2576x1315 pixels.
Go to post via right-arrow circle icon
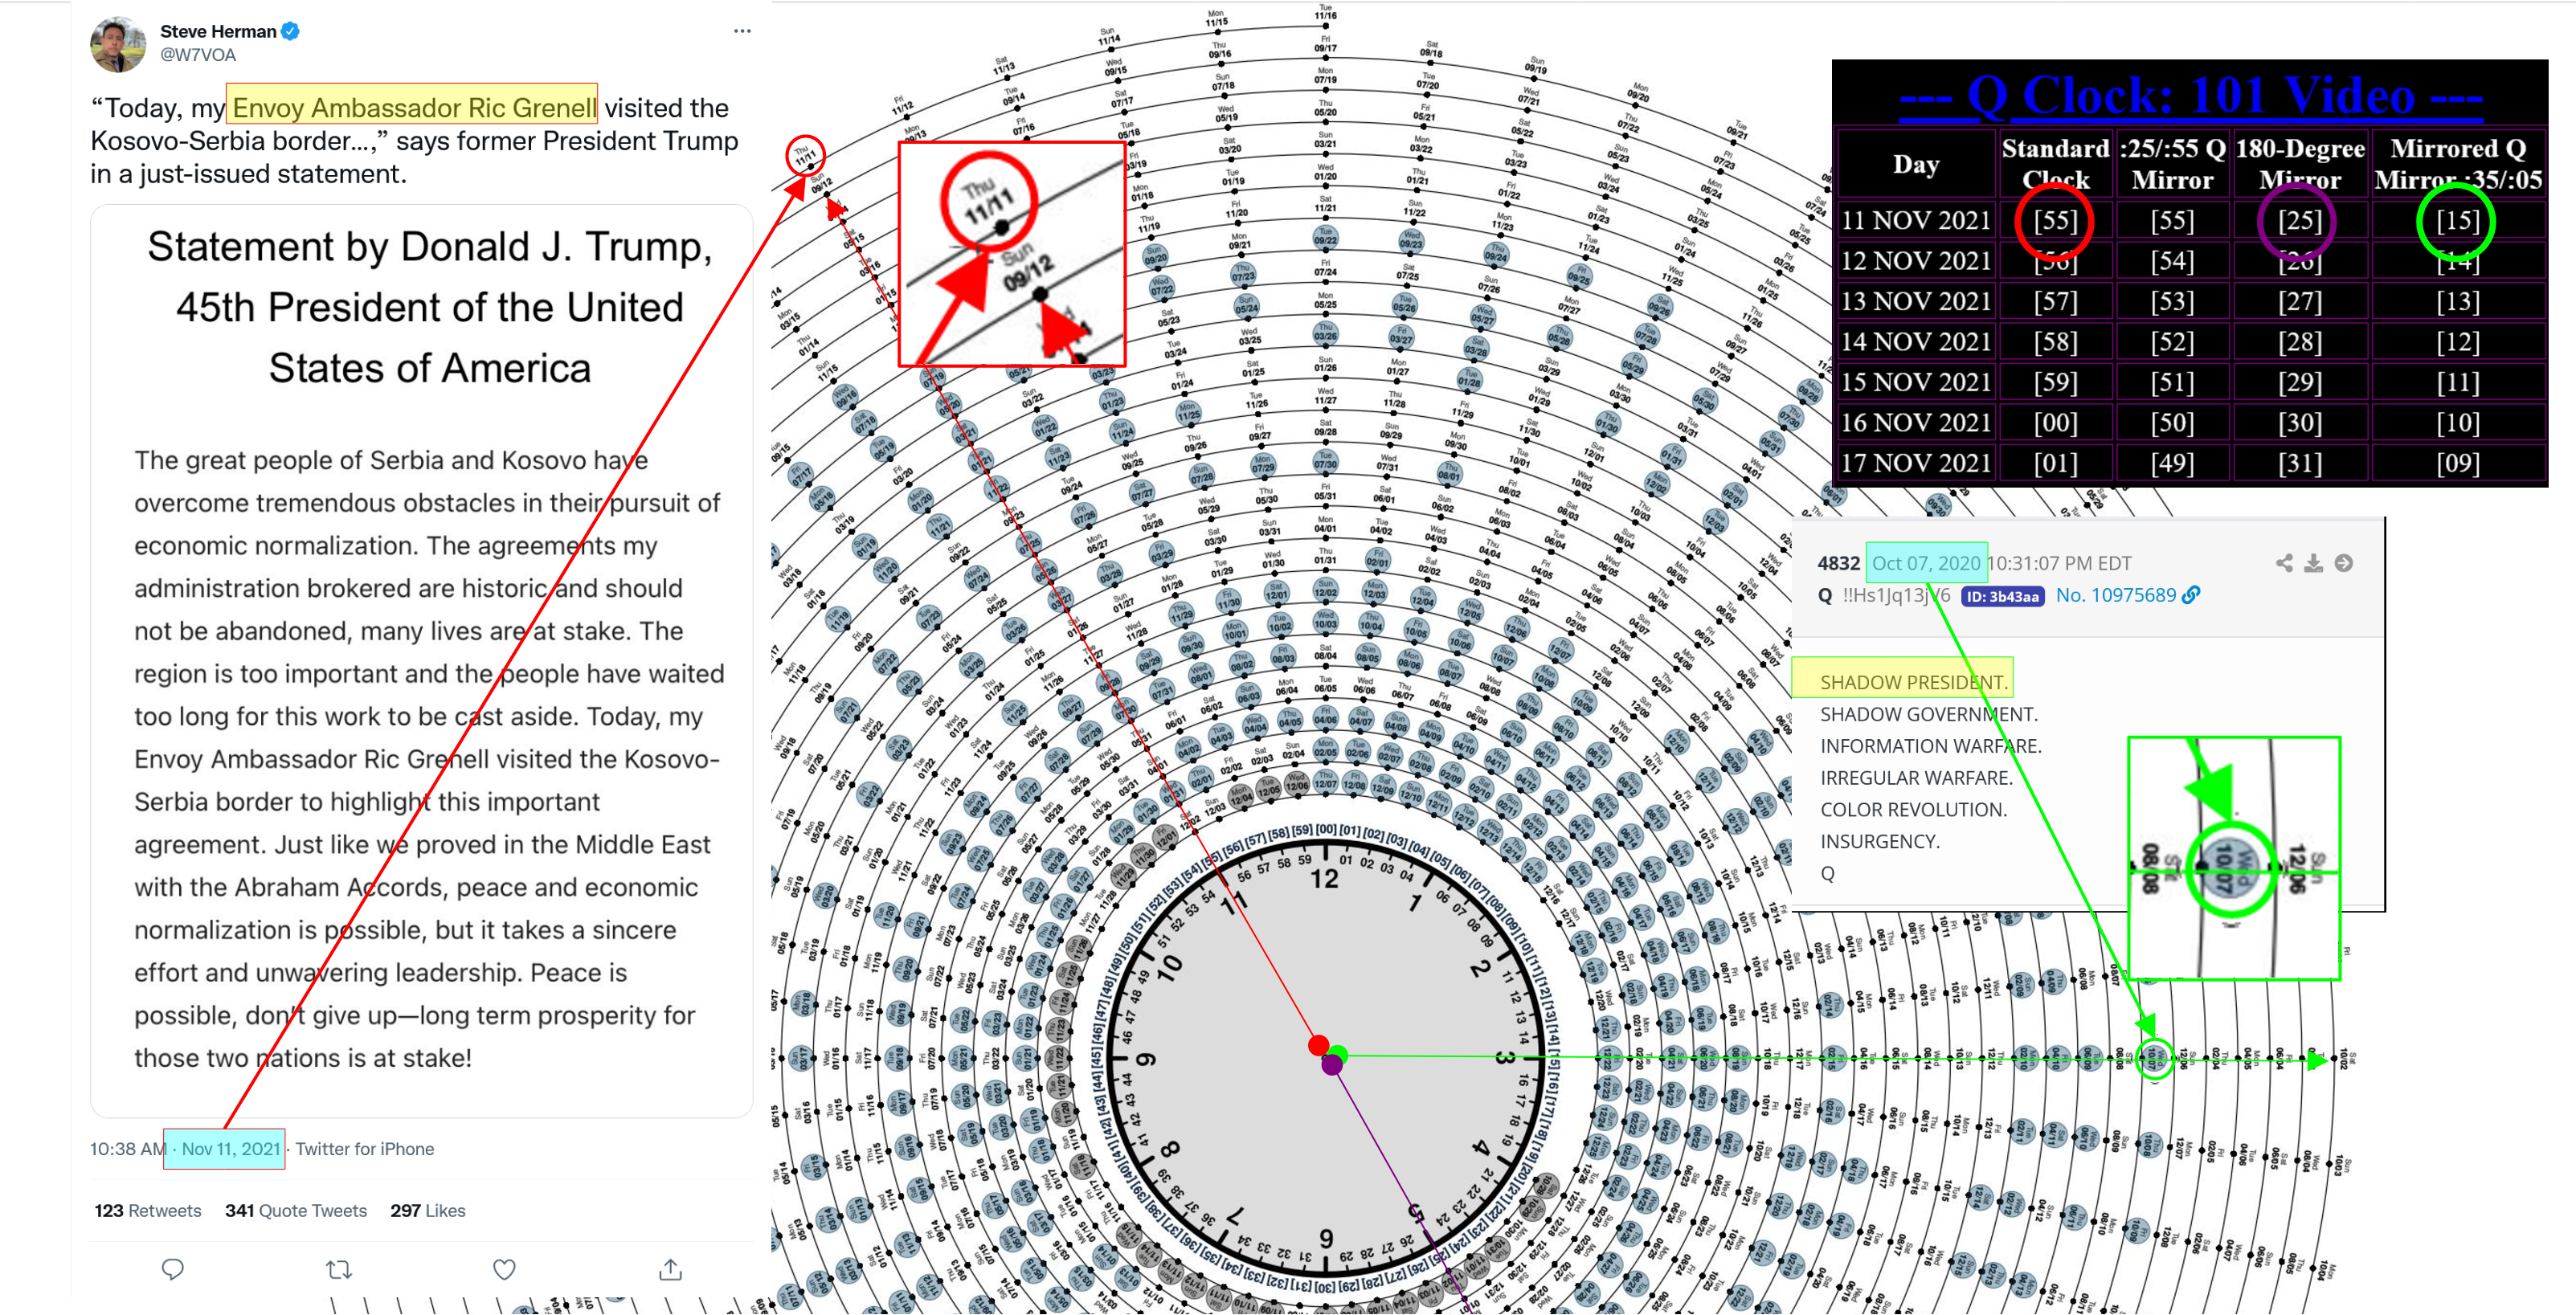pyautogui.click(x=2343, y=563)
